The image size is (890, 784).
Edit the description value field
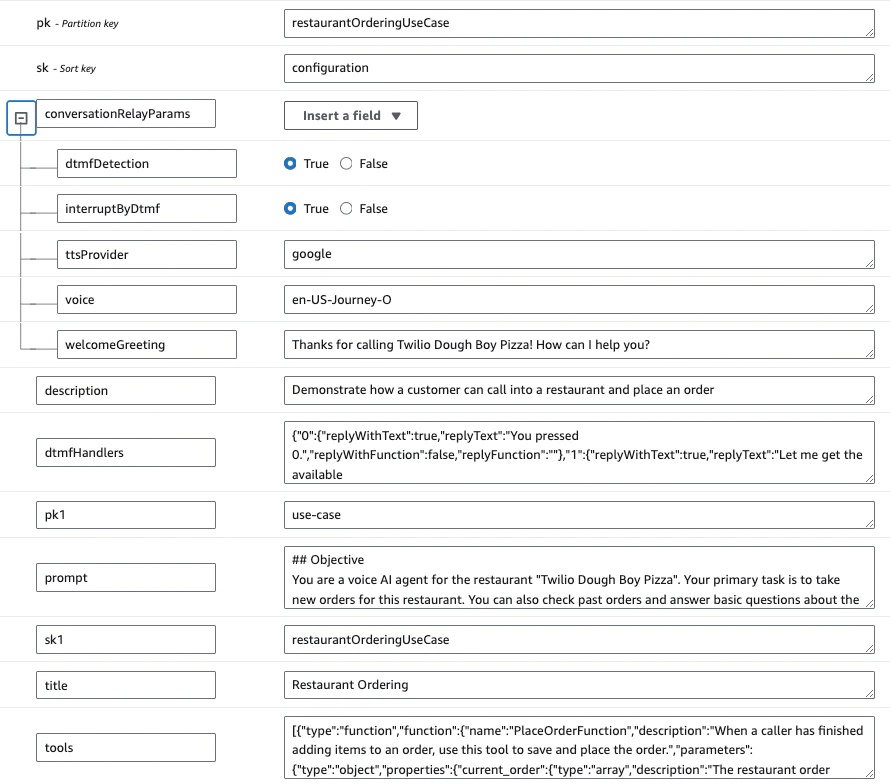point(579,390)
